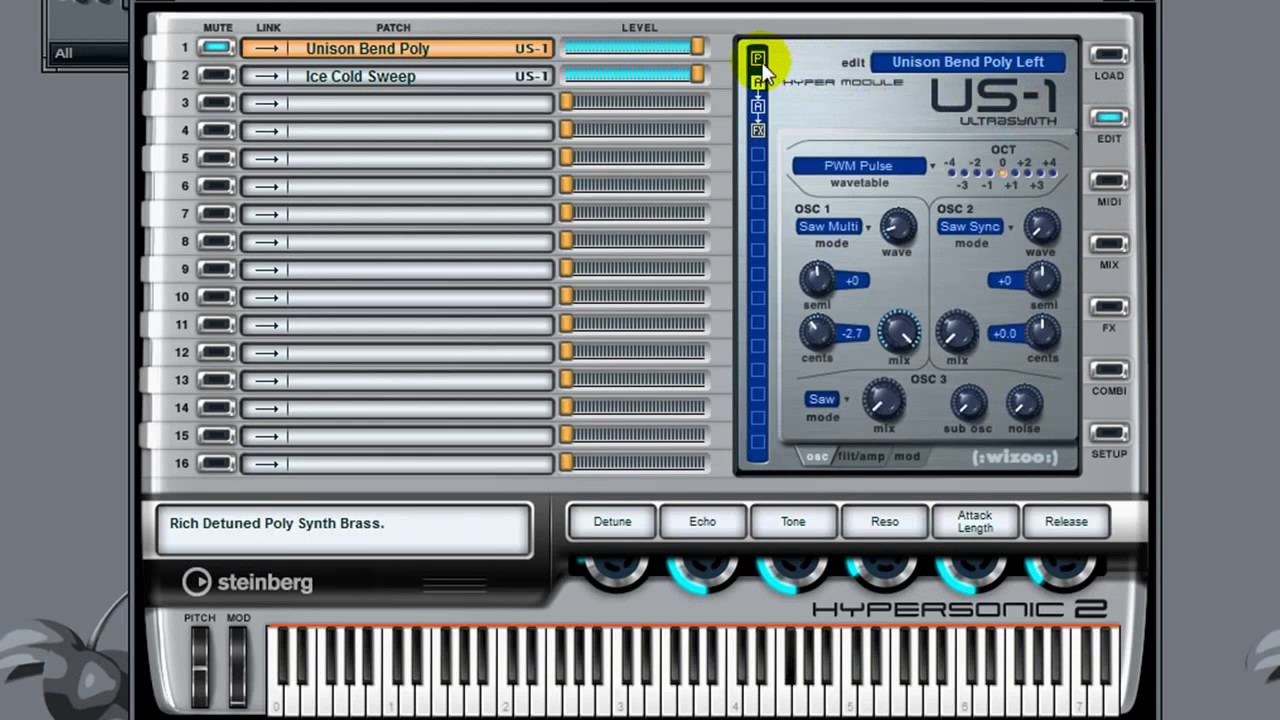Viewport: 1280px width, 720px height.
Task: Open the LOAD page
Action: point(1108,55)
